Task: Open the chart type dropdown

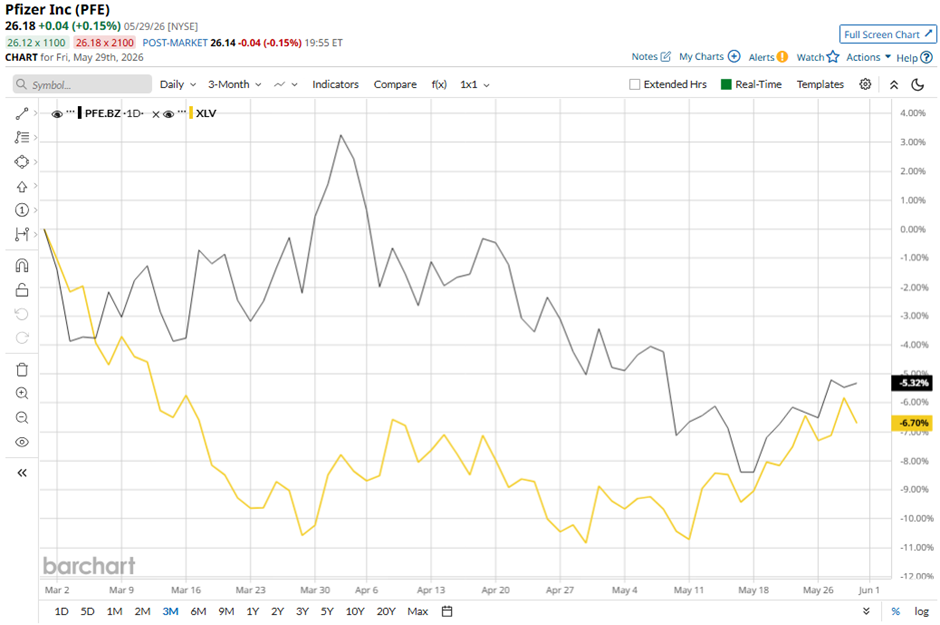Action: pyautogui.click(x=285, y=84)
